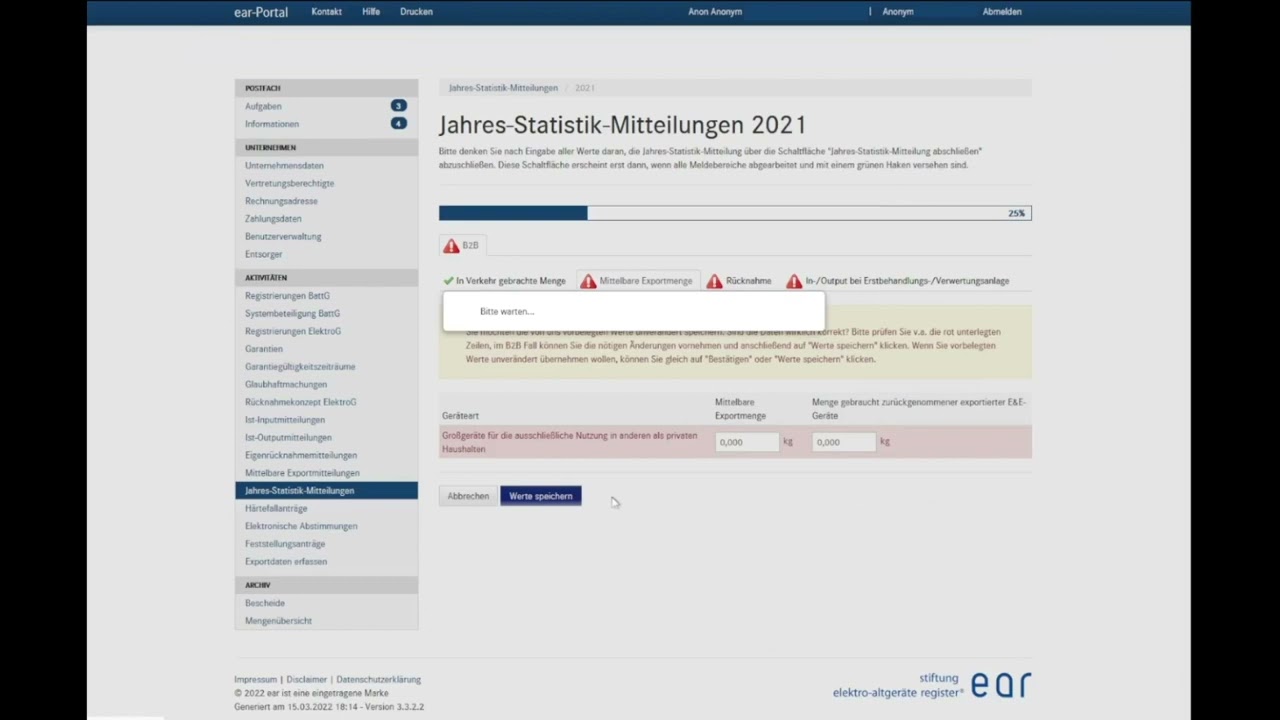This screenshot has width=1280, height=720.
Task: Open Ist-Inputmitteilungen
Action: click(x=285, y=420)
